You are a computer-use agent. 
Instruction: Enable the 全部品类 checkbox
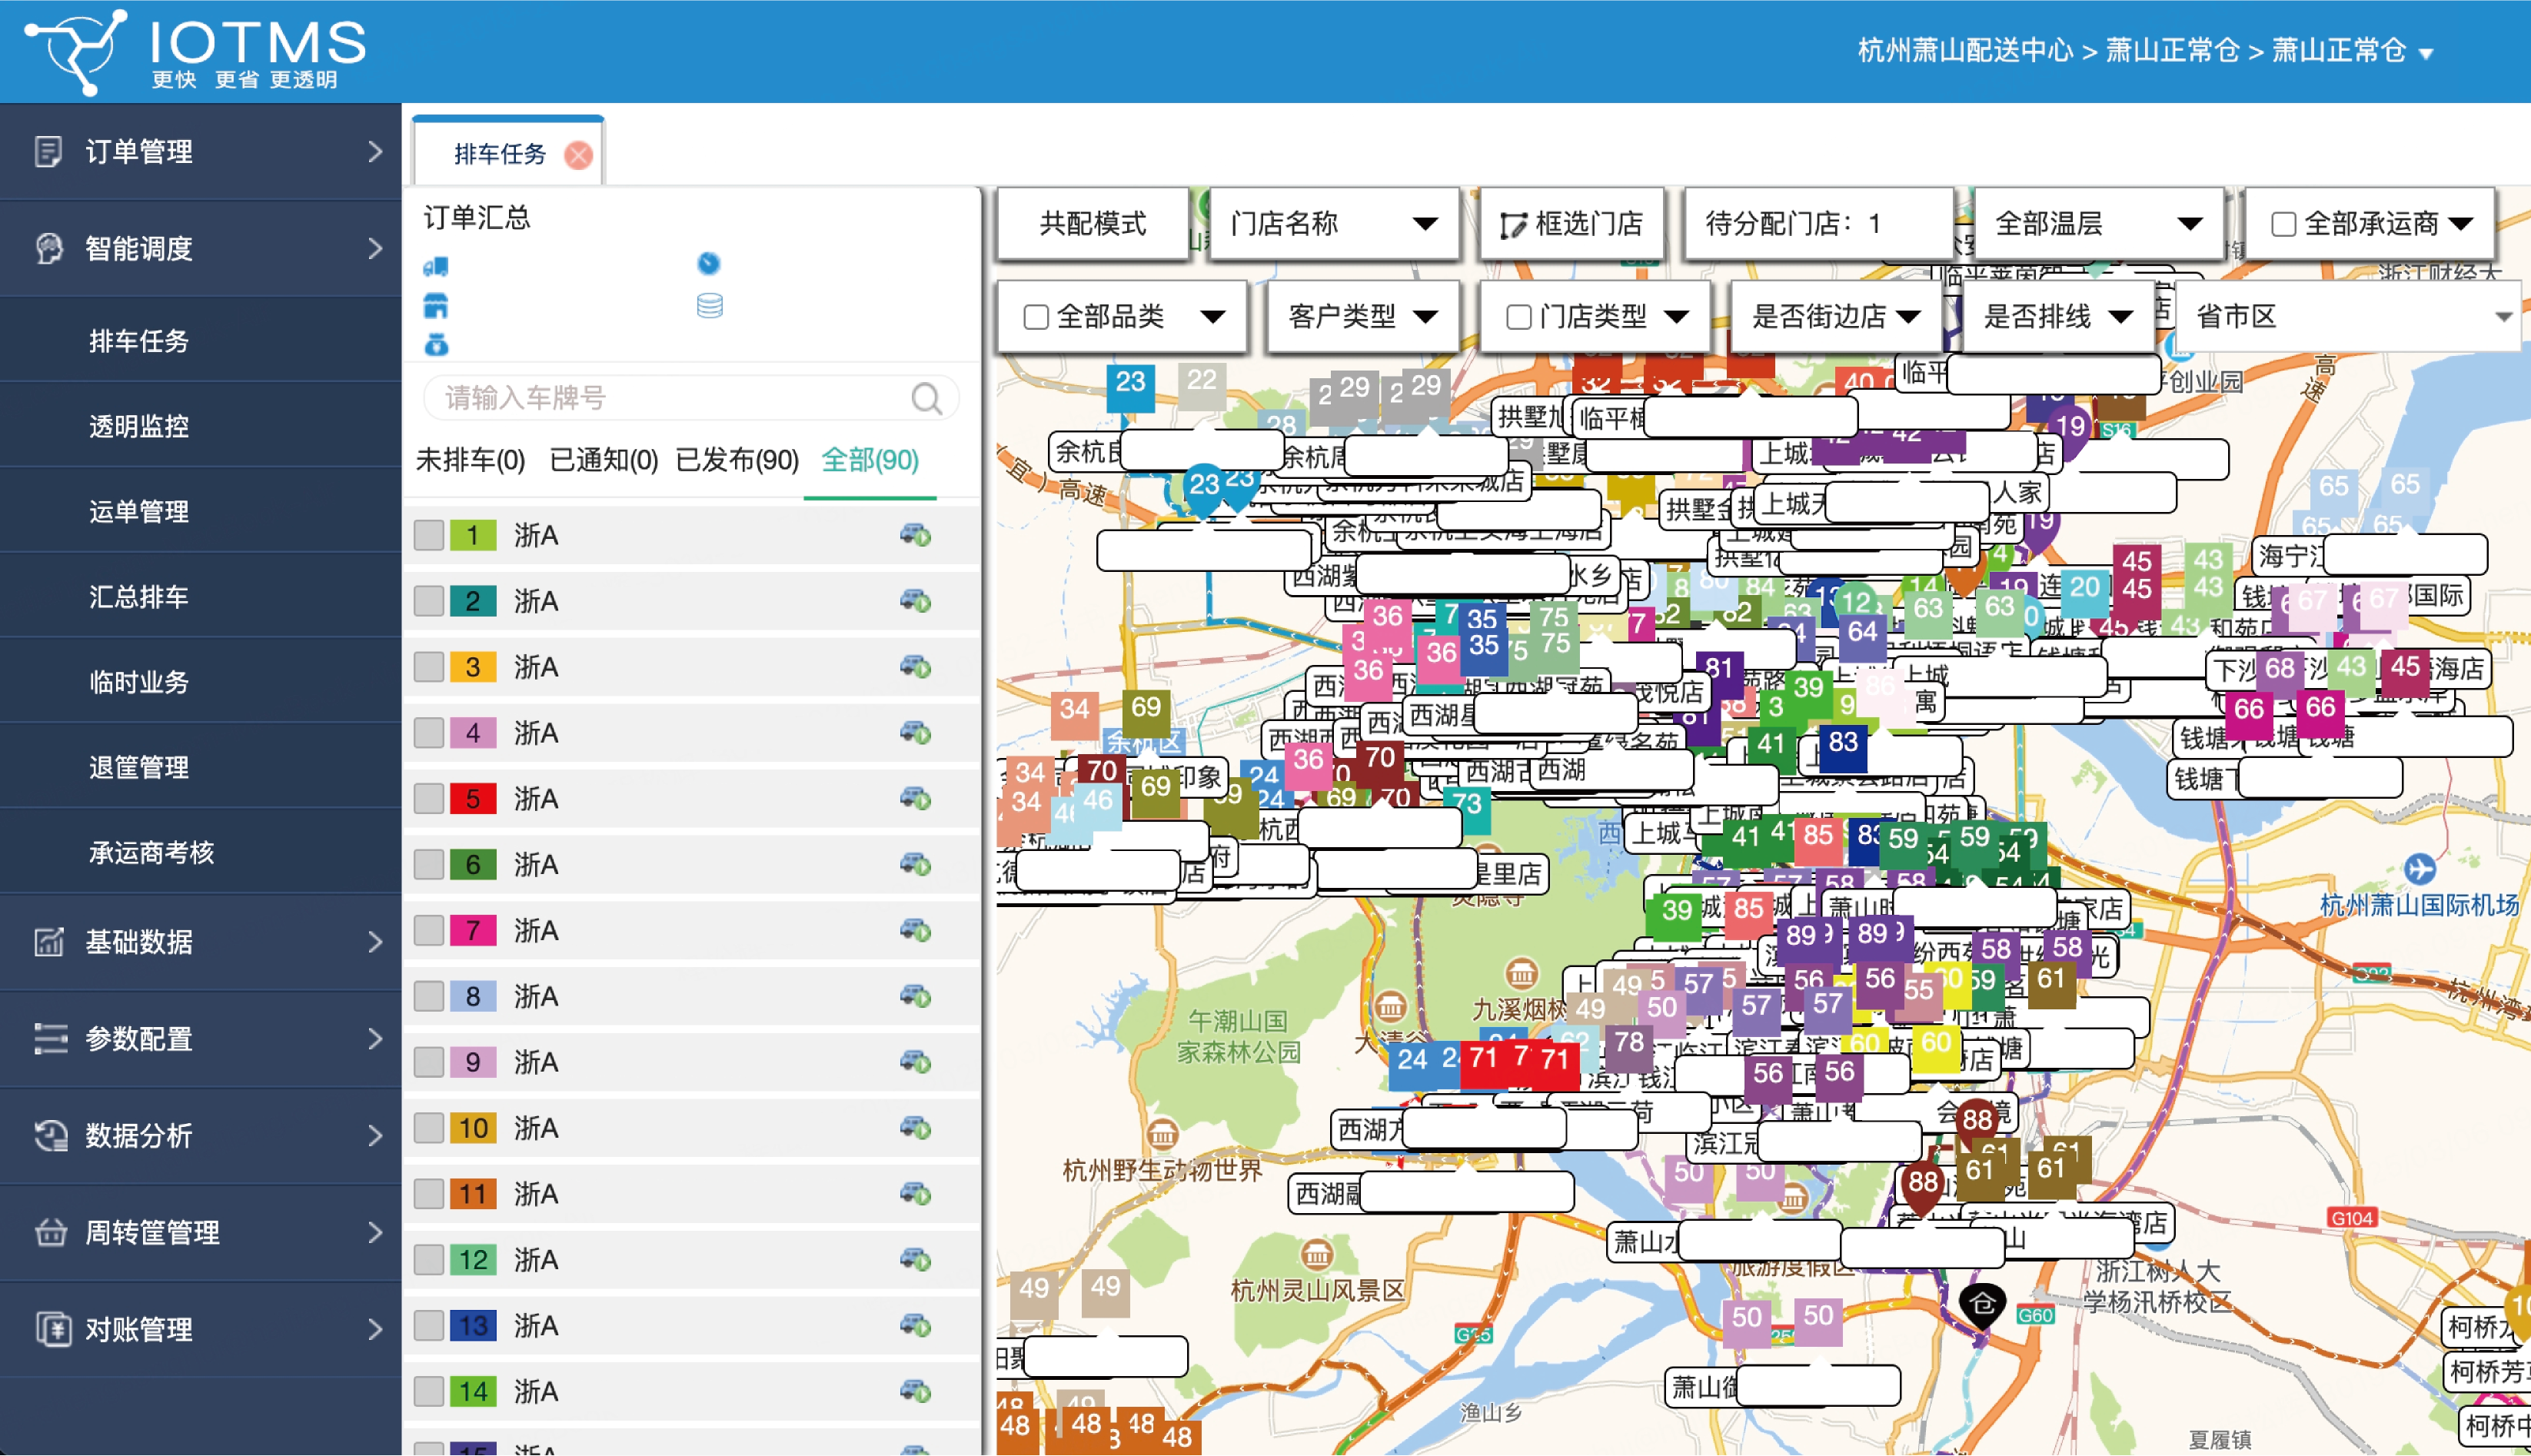[x=1036, y=317]
